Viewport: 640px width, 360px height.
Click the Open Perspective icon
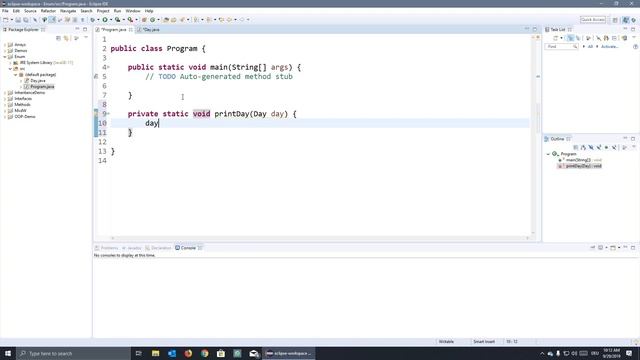(615, 20)
